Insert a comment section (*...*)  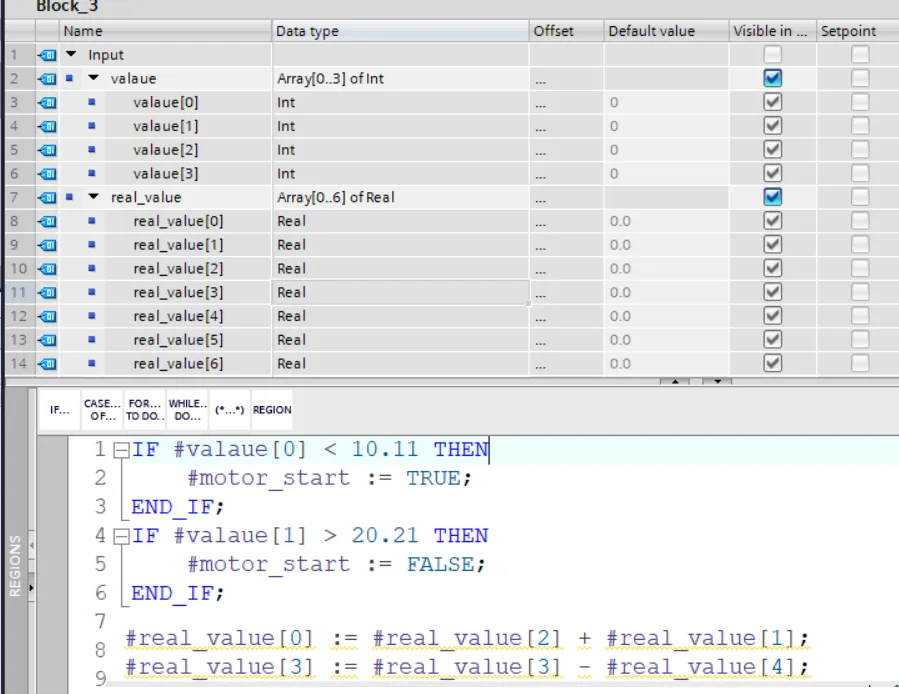(x=229, y=410)
